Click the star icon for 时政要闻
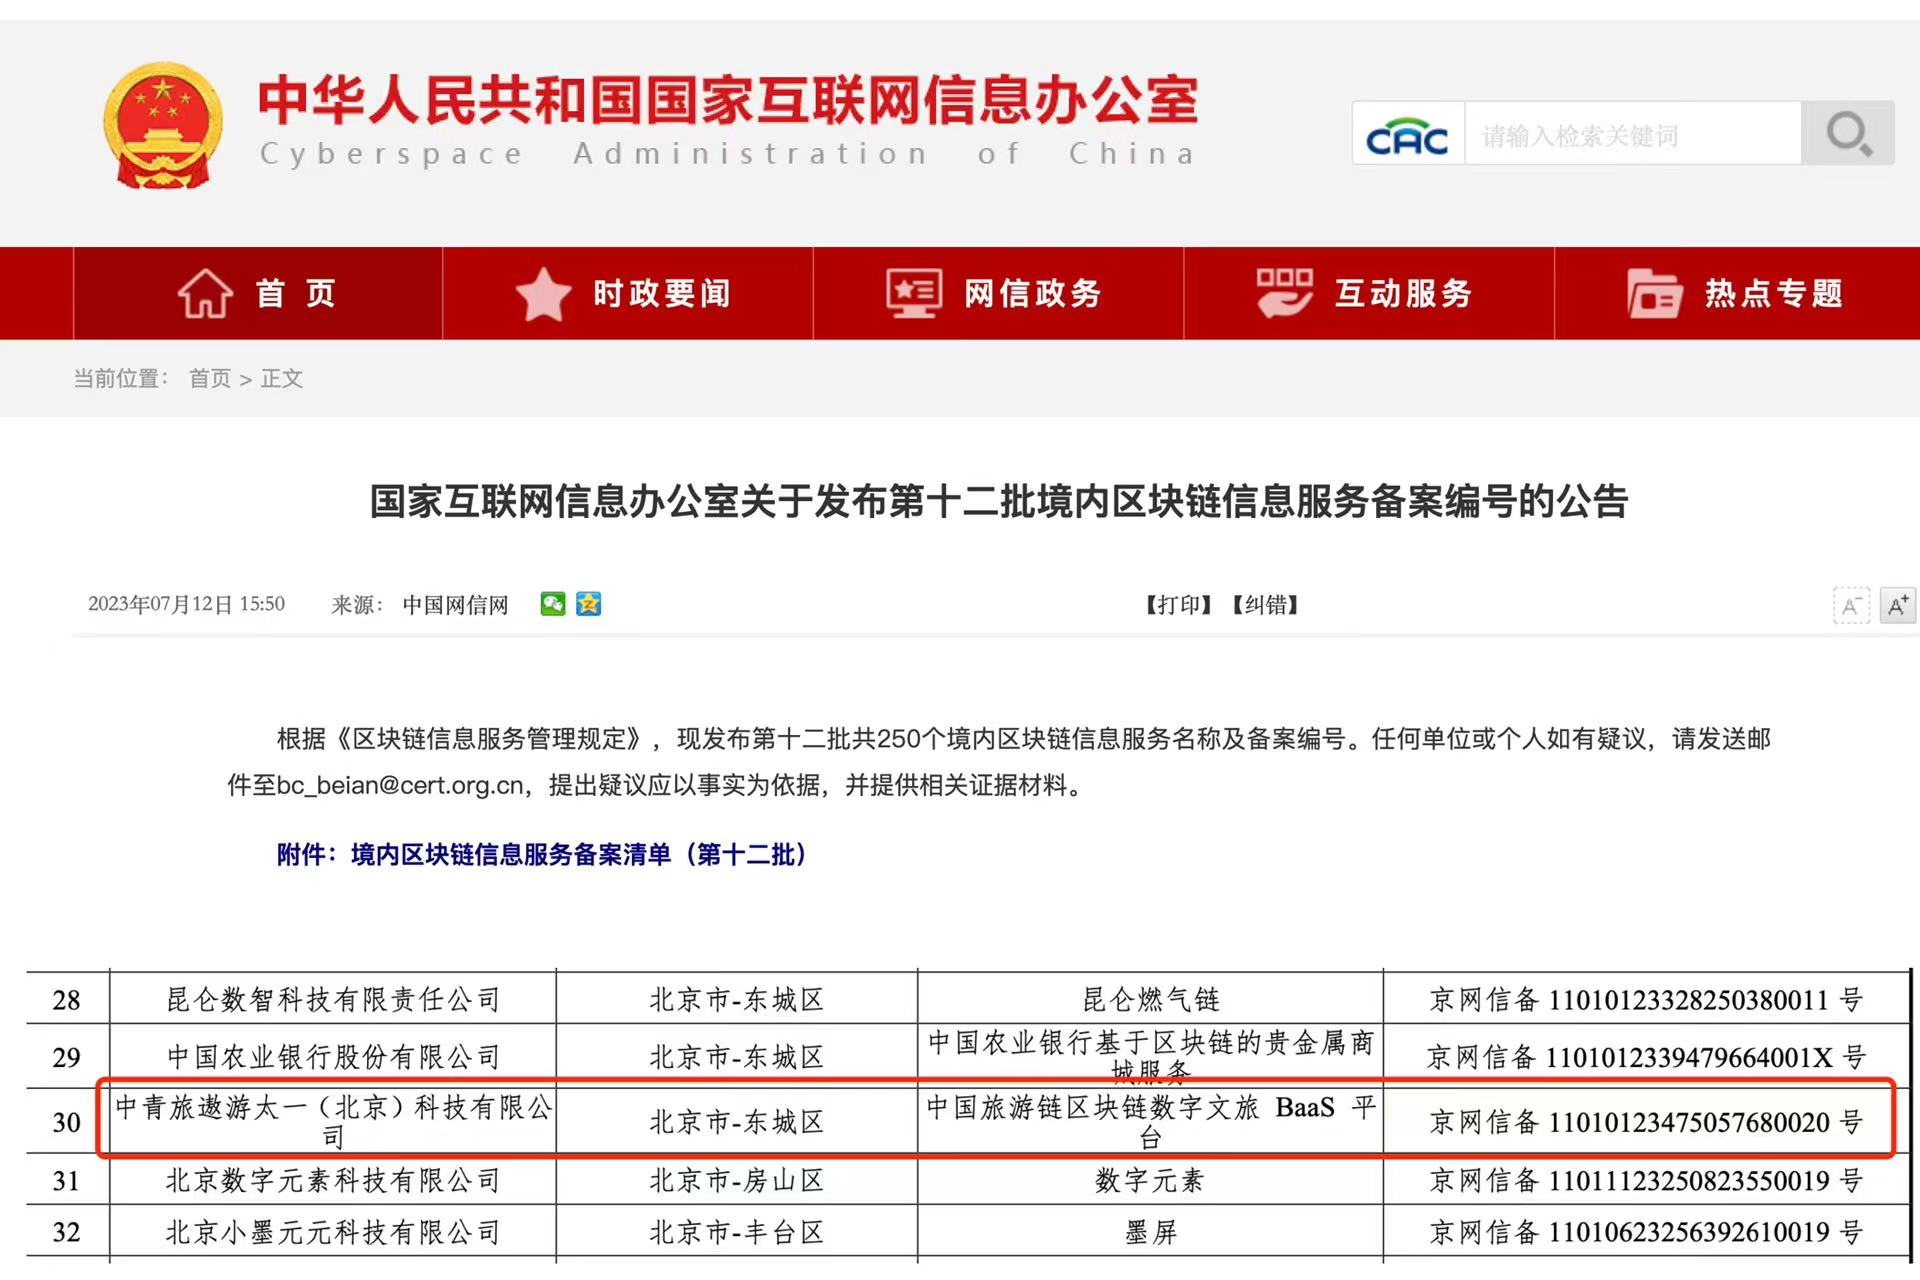This screenshot has width=1920, height=1280. 543,294
